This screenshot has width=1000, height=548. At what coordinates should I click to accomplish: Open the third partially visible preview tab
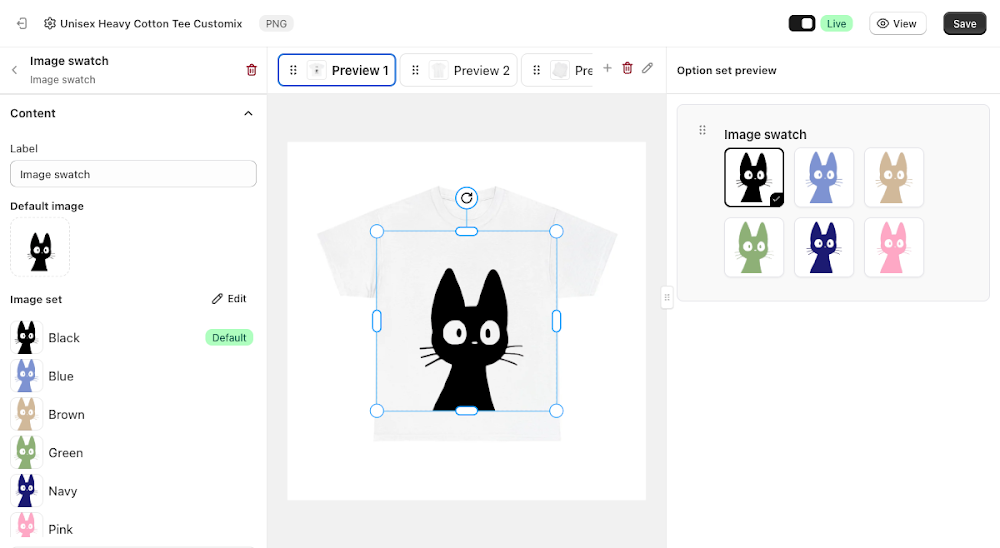click(557, 70)
